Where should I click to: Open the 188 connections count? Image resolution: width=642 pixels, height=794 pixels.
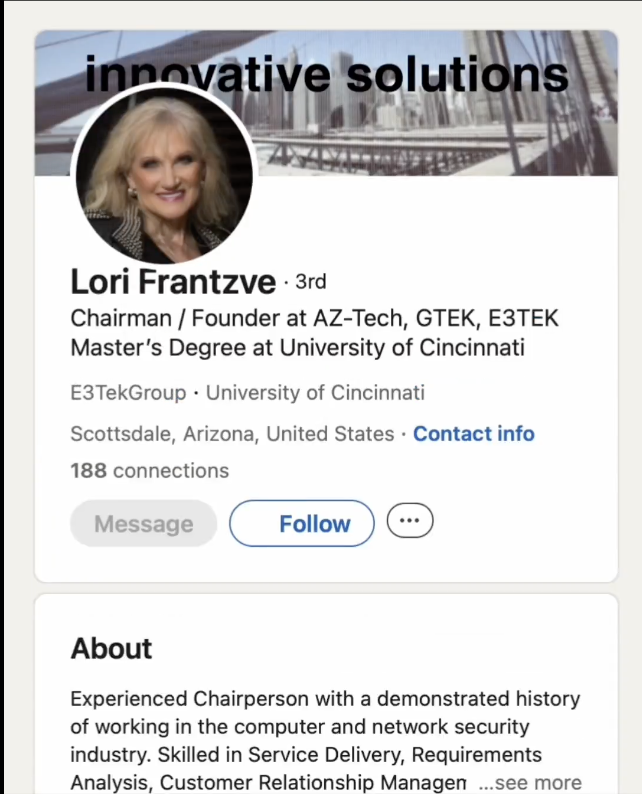click(149, 470)
